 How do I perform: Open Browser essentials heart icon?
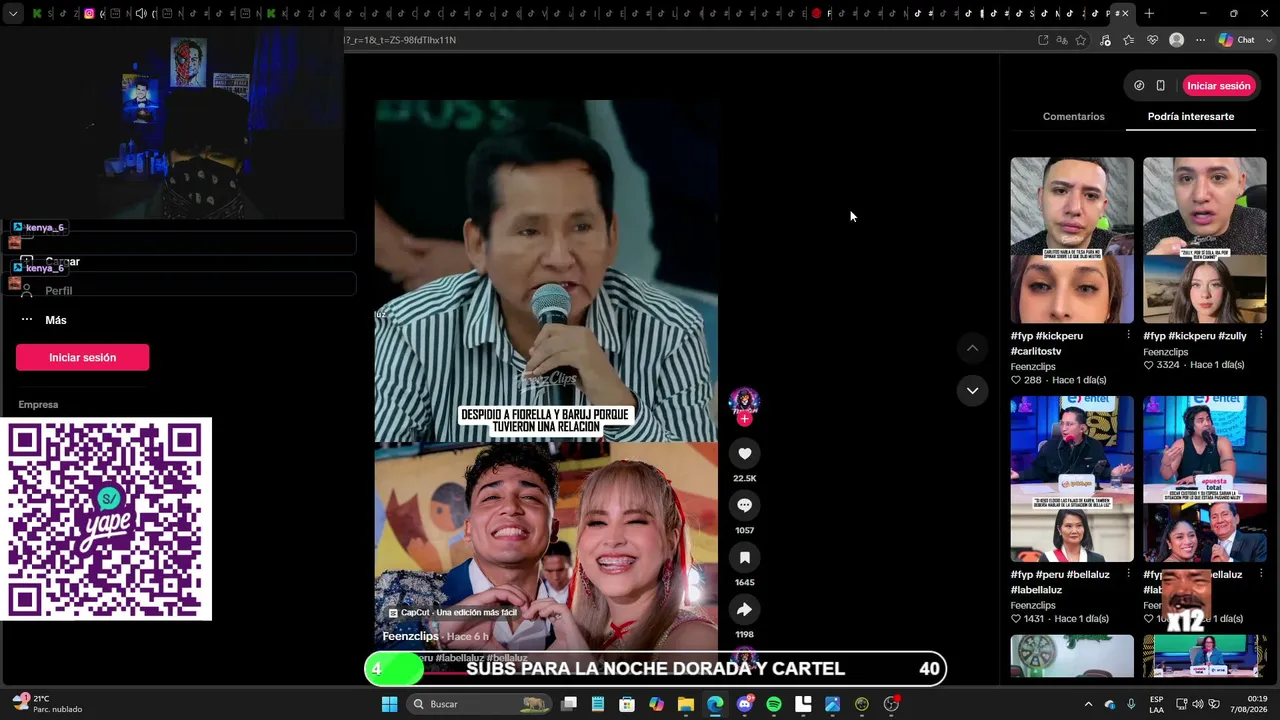pos(1153,40)
